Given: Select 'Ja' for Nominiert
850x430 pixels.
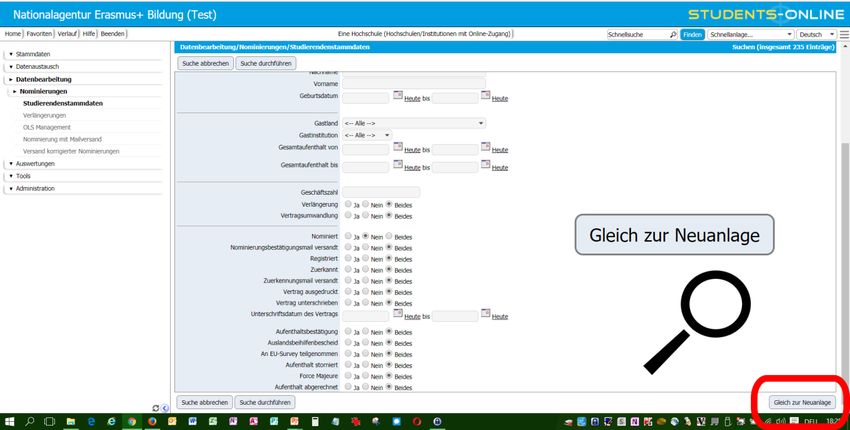Looking at the screenshot, I should click(348, 237).
